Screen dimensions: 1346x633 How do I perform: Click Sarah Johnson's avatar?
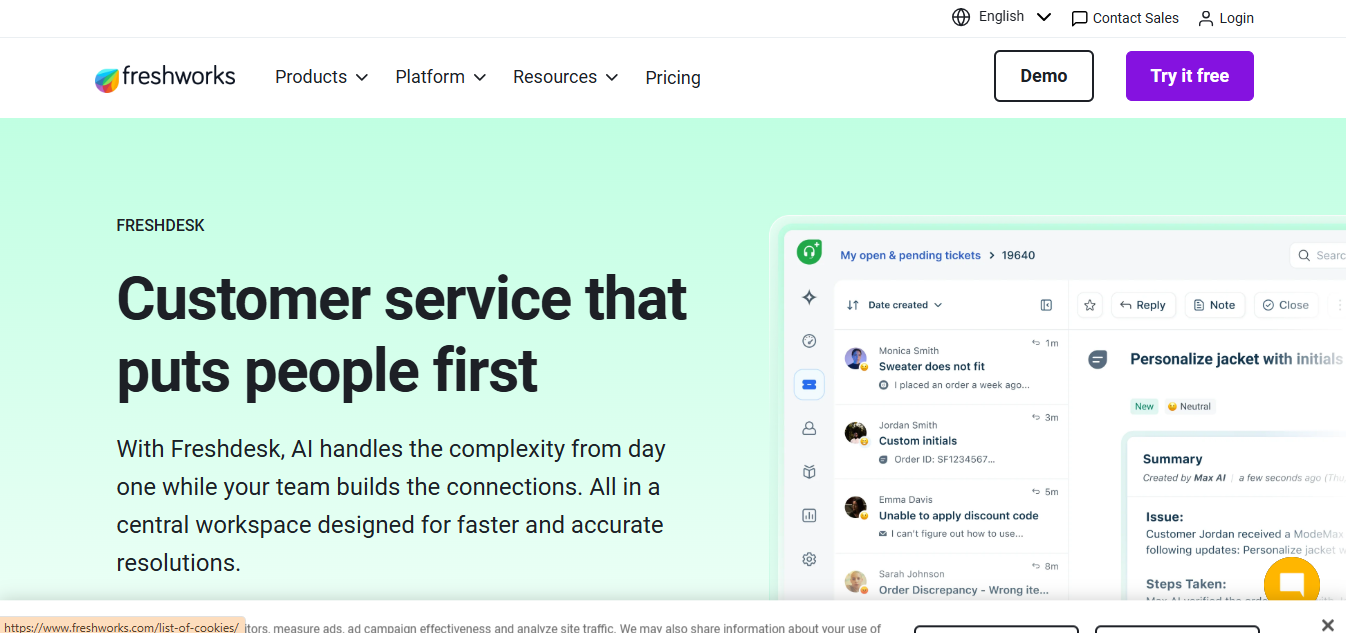(856, 582)
